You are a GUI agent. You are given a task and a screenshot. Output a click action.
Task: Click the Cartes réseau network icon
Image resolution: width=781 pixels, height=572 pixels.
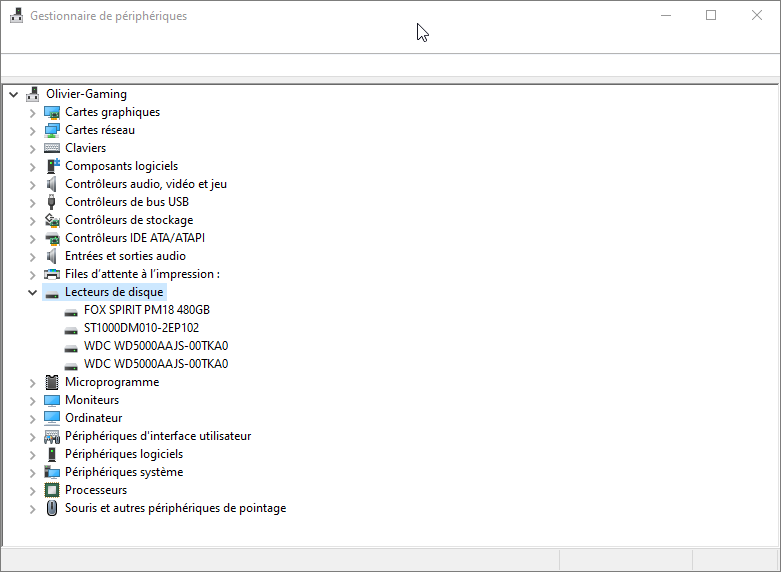52,130
